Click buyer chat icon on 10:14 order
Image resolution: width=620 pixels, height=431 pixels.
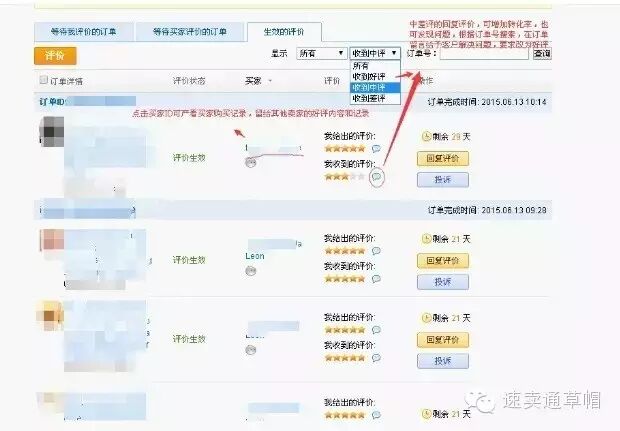click(251, 162)
